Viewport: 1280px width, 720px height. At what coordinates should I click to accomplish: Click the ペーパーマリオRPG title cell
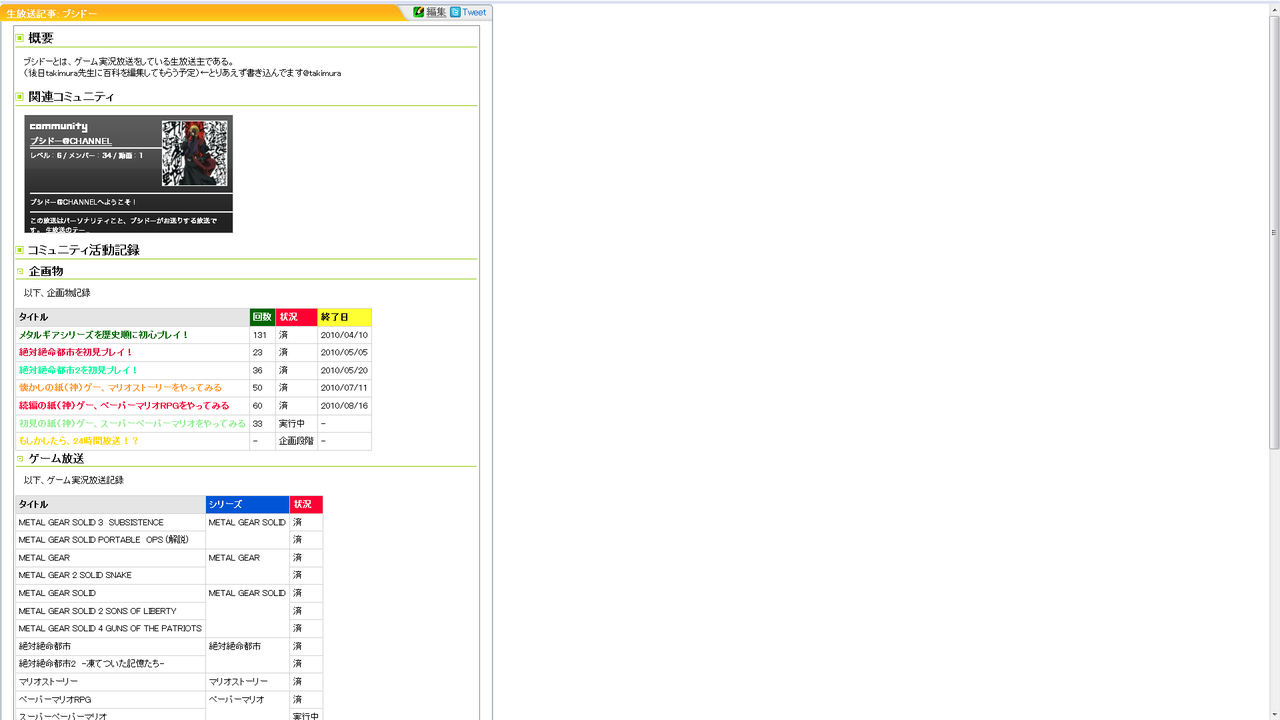(x=111, y=699)
